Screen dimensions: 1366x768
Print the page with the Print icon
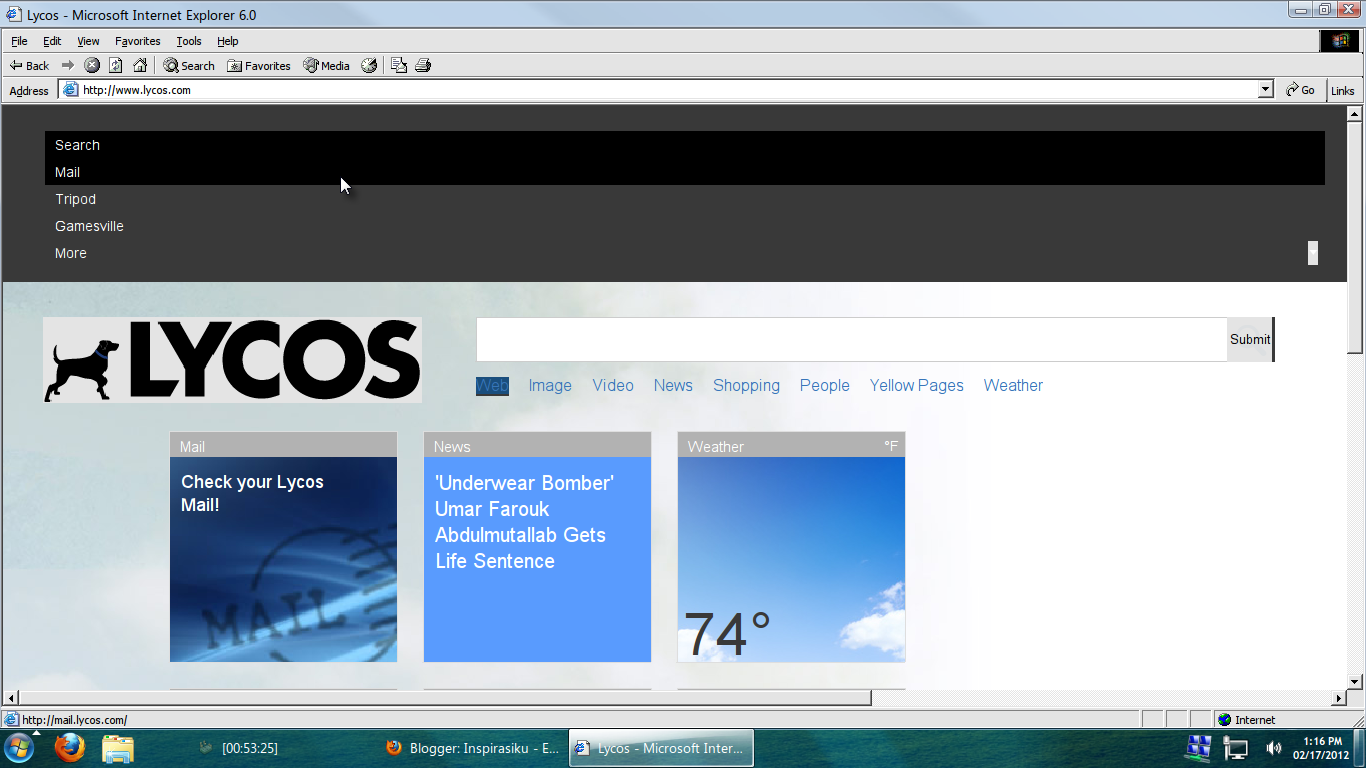[423, 65]
